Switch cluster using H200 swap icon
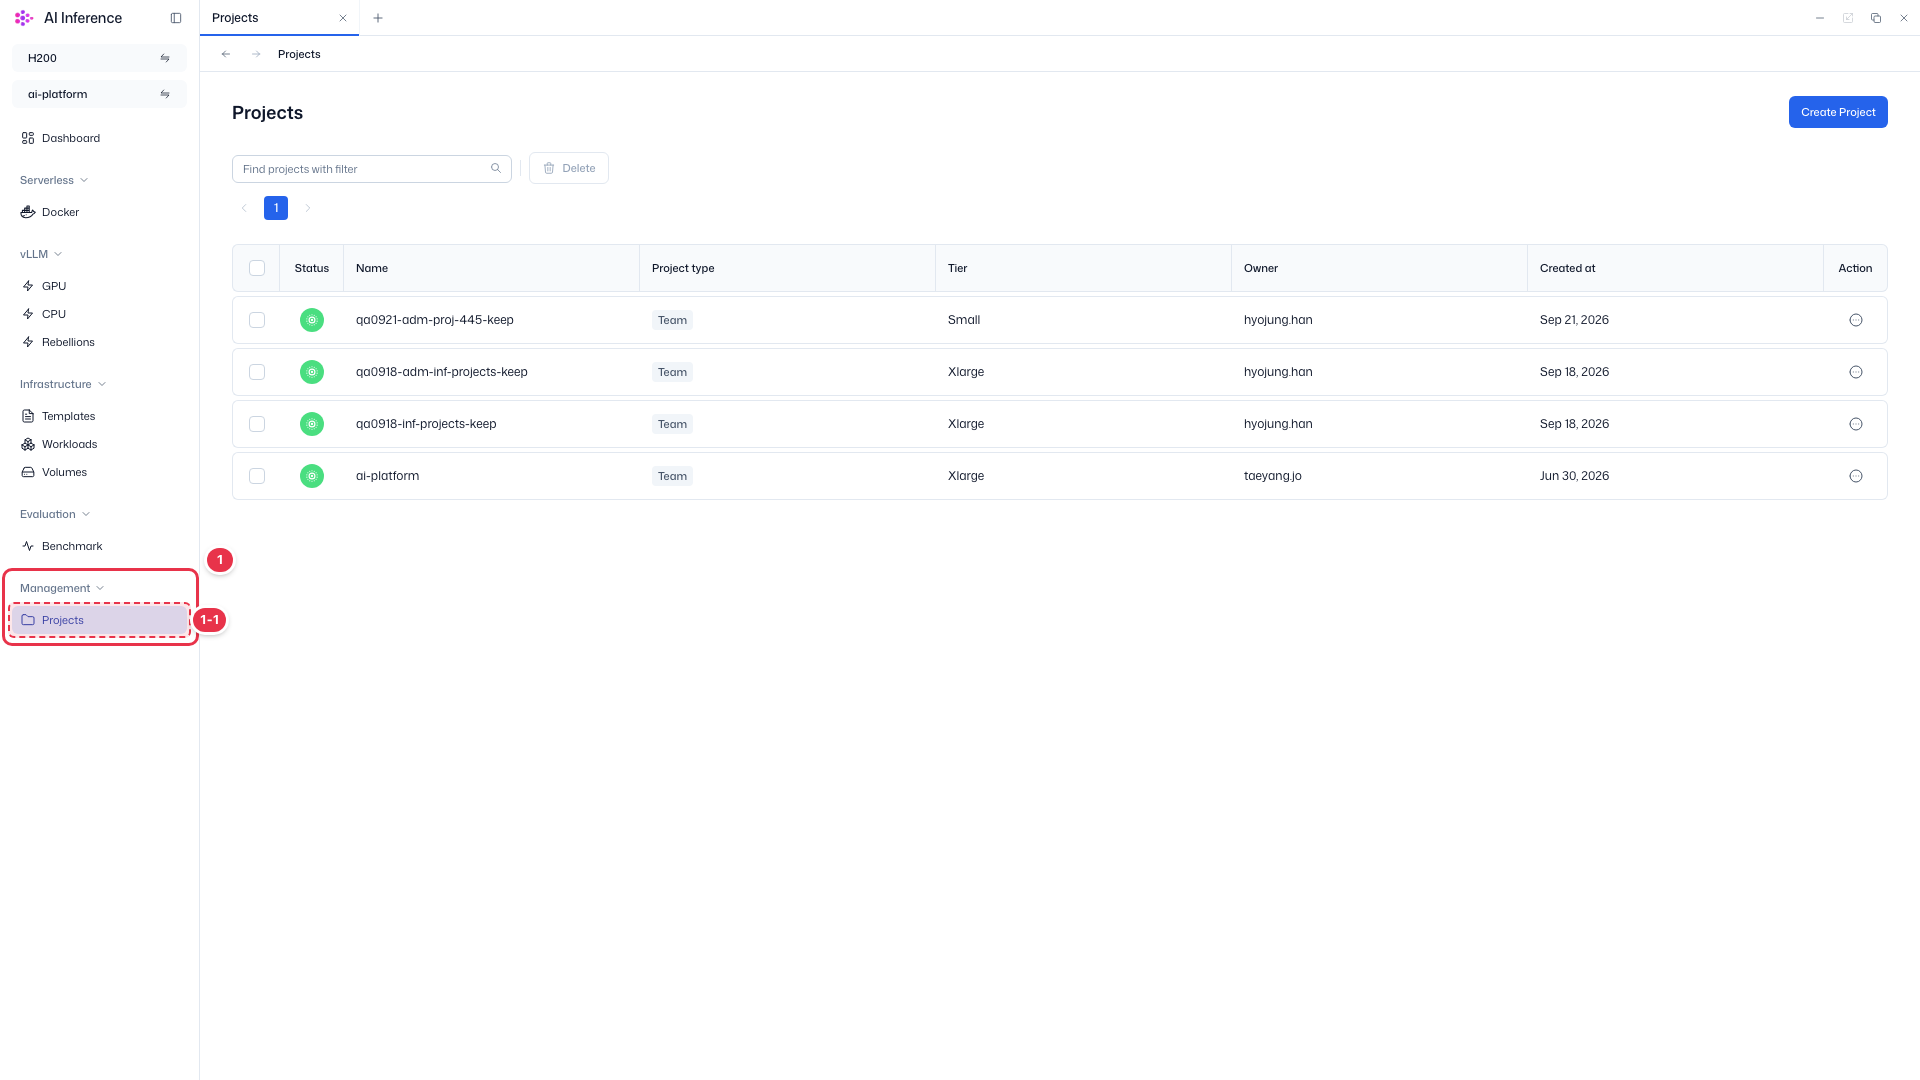This screenshot has height=1080, width=1920. pyautogui.click(x=165, y=58)
